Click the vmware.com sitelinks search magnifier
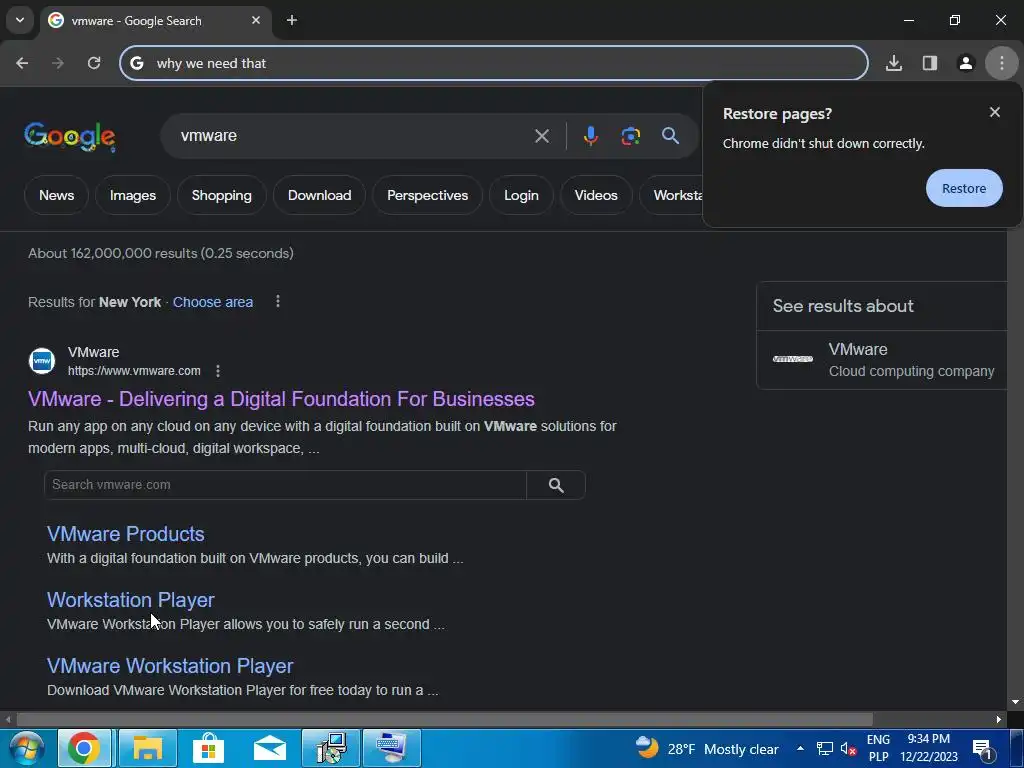The width and height of the screenshot is (1024, 768). (x=556, y=485)
